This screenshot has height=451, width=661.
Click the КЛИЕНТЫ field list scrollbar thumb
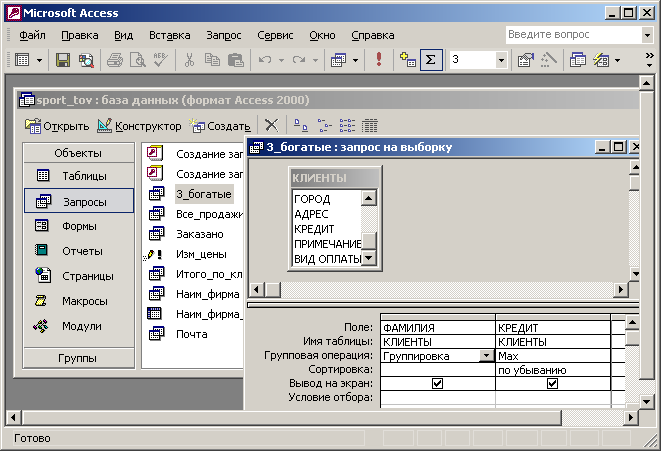coord(369,241)
